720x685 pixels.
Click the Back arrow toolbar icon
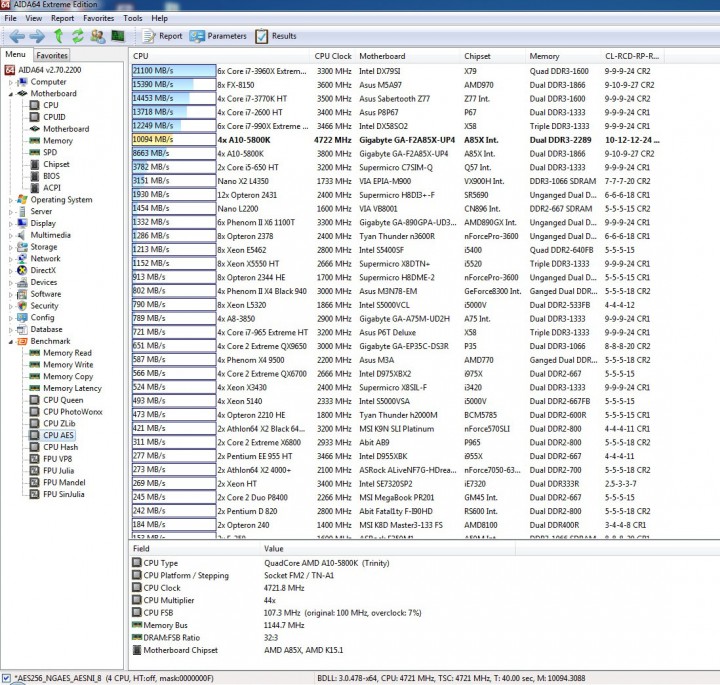click(x=17, y=36)
